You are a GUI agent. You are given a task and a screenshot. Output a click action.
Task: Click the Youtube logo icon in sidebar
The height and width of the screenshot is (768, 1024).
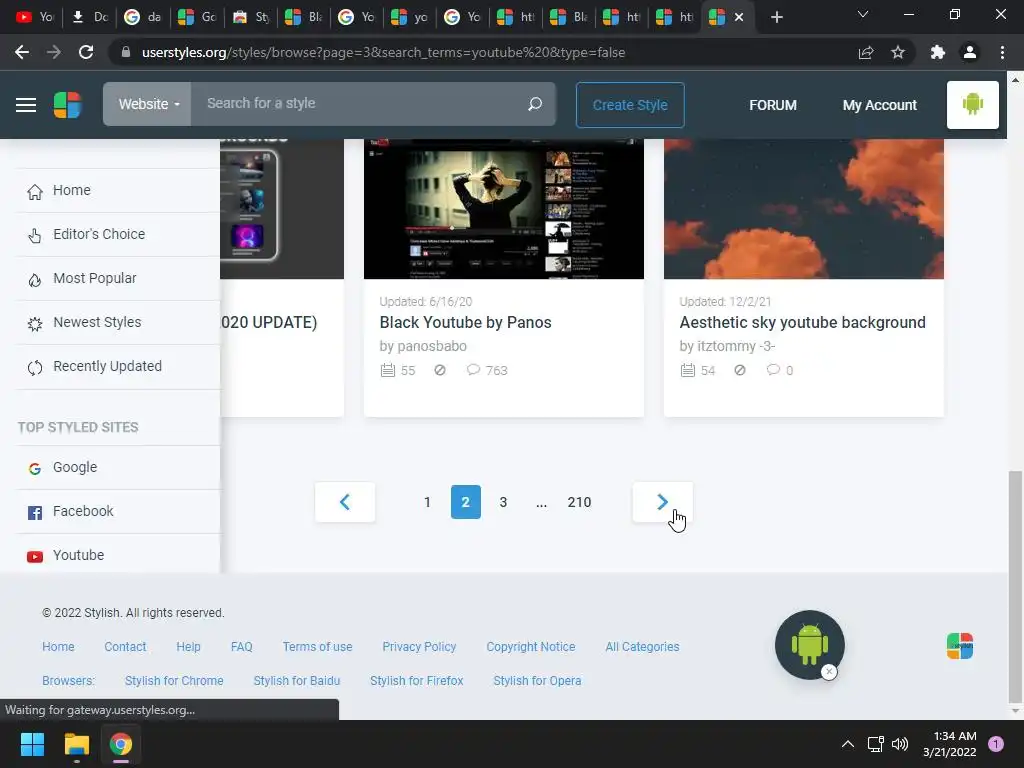35,556
